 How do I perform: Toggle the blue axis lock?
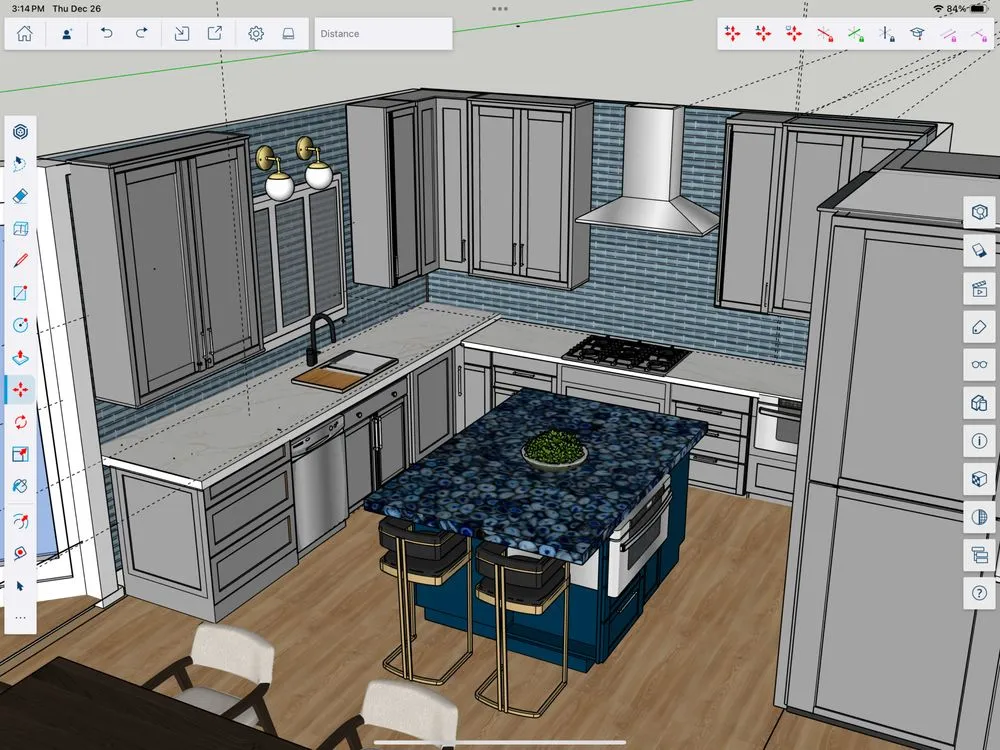point(886,34)
